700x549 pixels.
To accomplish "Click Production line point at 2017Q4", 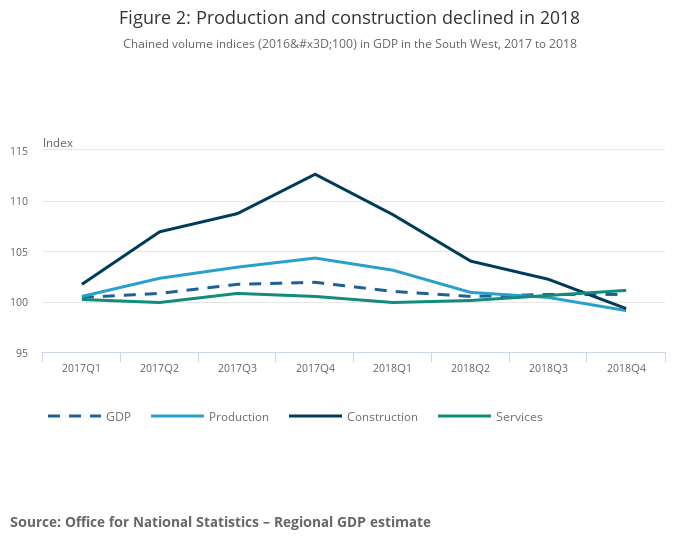I will [315, 258].
